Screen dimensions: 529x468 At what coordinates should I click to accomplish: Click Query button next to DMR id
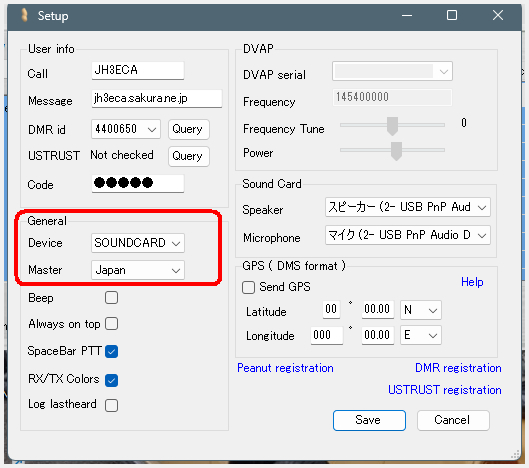(189, 129)
